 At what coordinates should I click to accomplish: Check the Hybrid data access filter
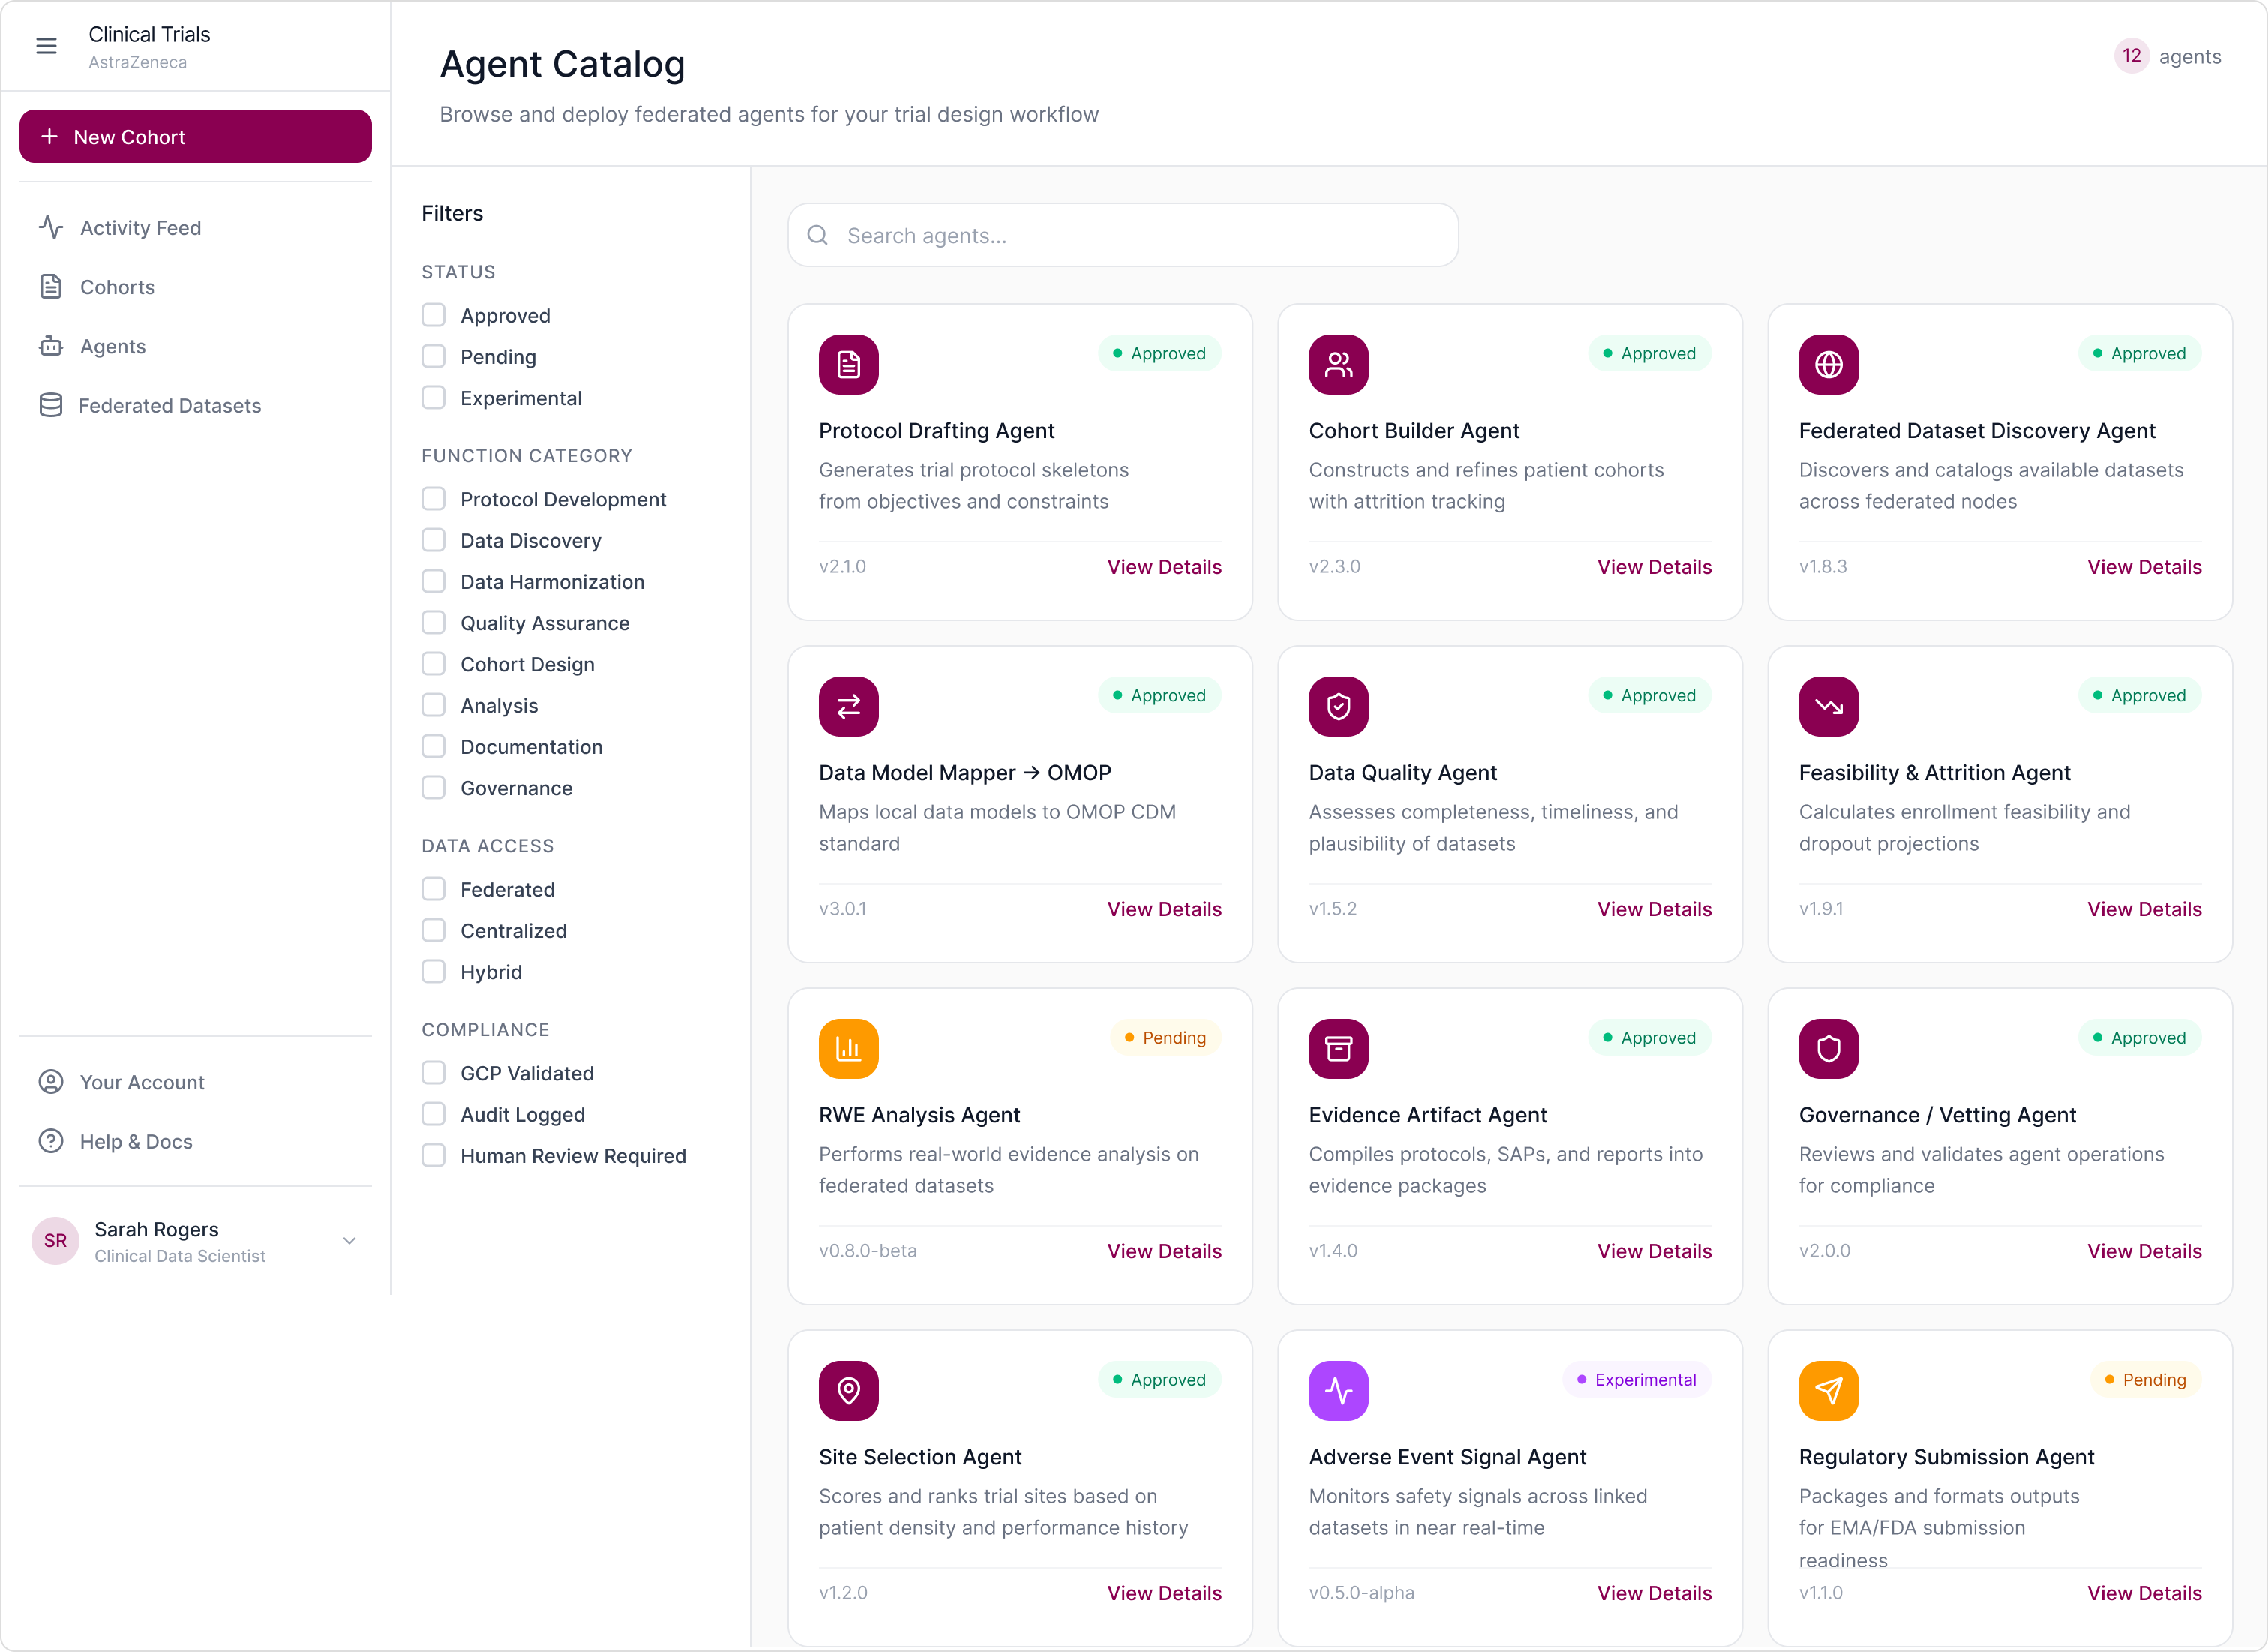[x=433, y=971]
